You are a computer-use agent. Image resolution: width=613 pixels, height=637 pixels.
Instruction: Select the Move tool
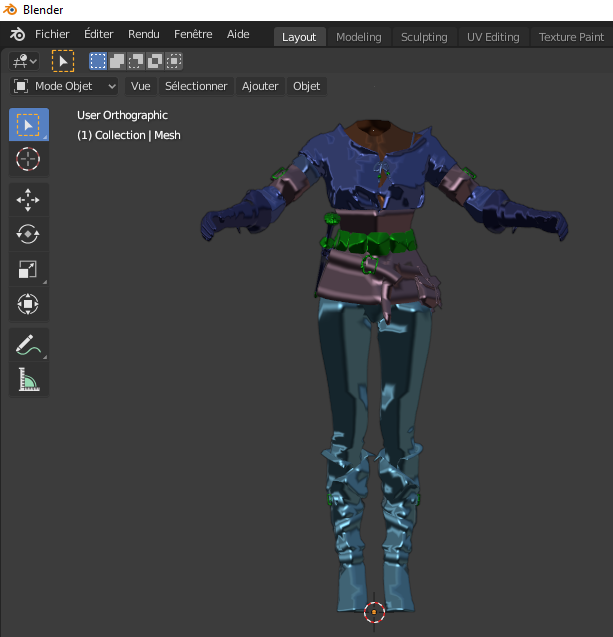click(29, 200)
